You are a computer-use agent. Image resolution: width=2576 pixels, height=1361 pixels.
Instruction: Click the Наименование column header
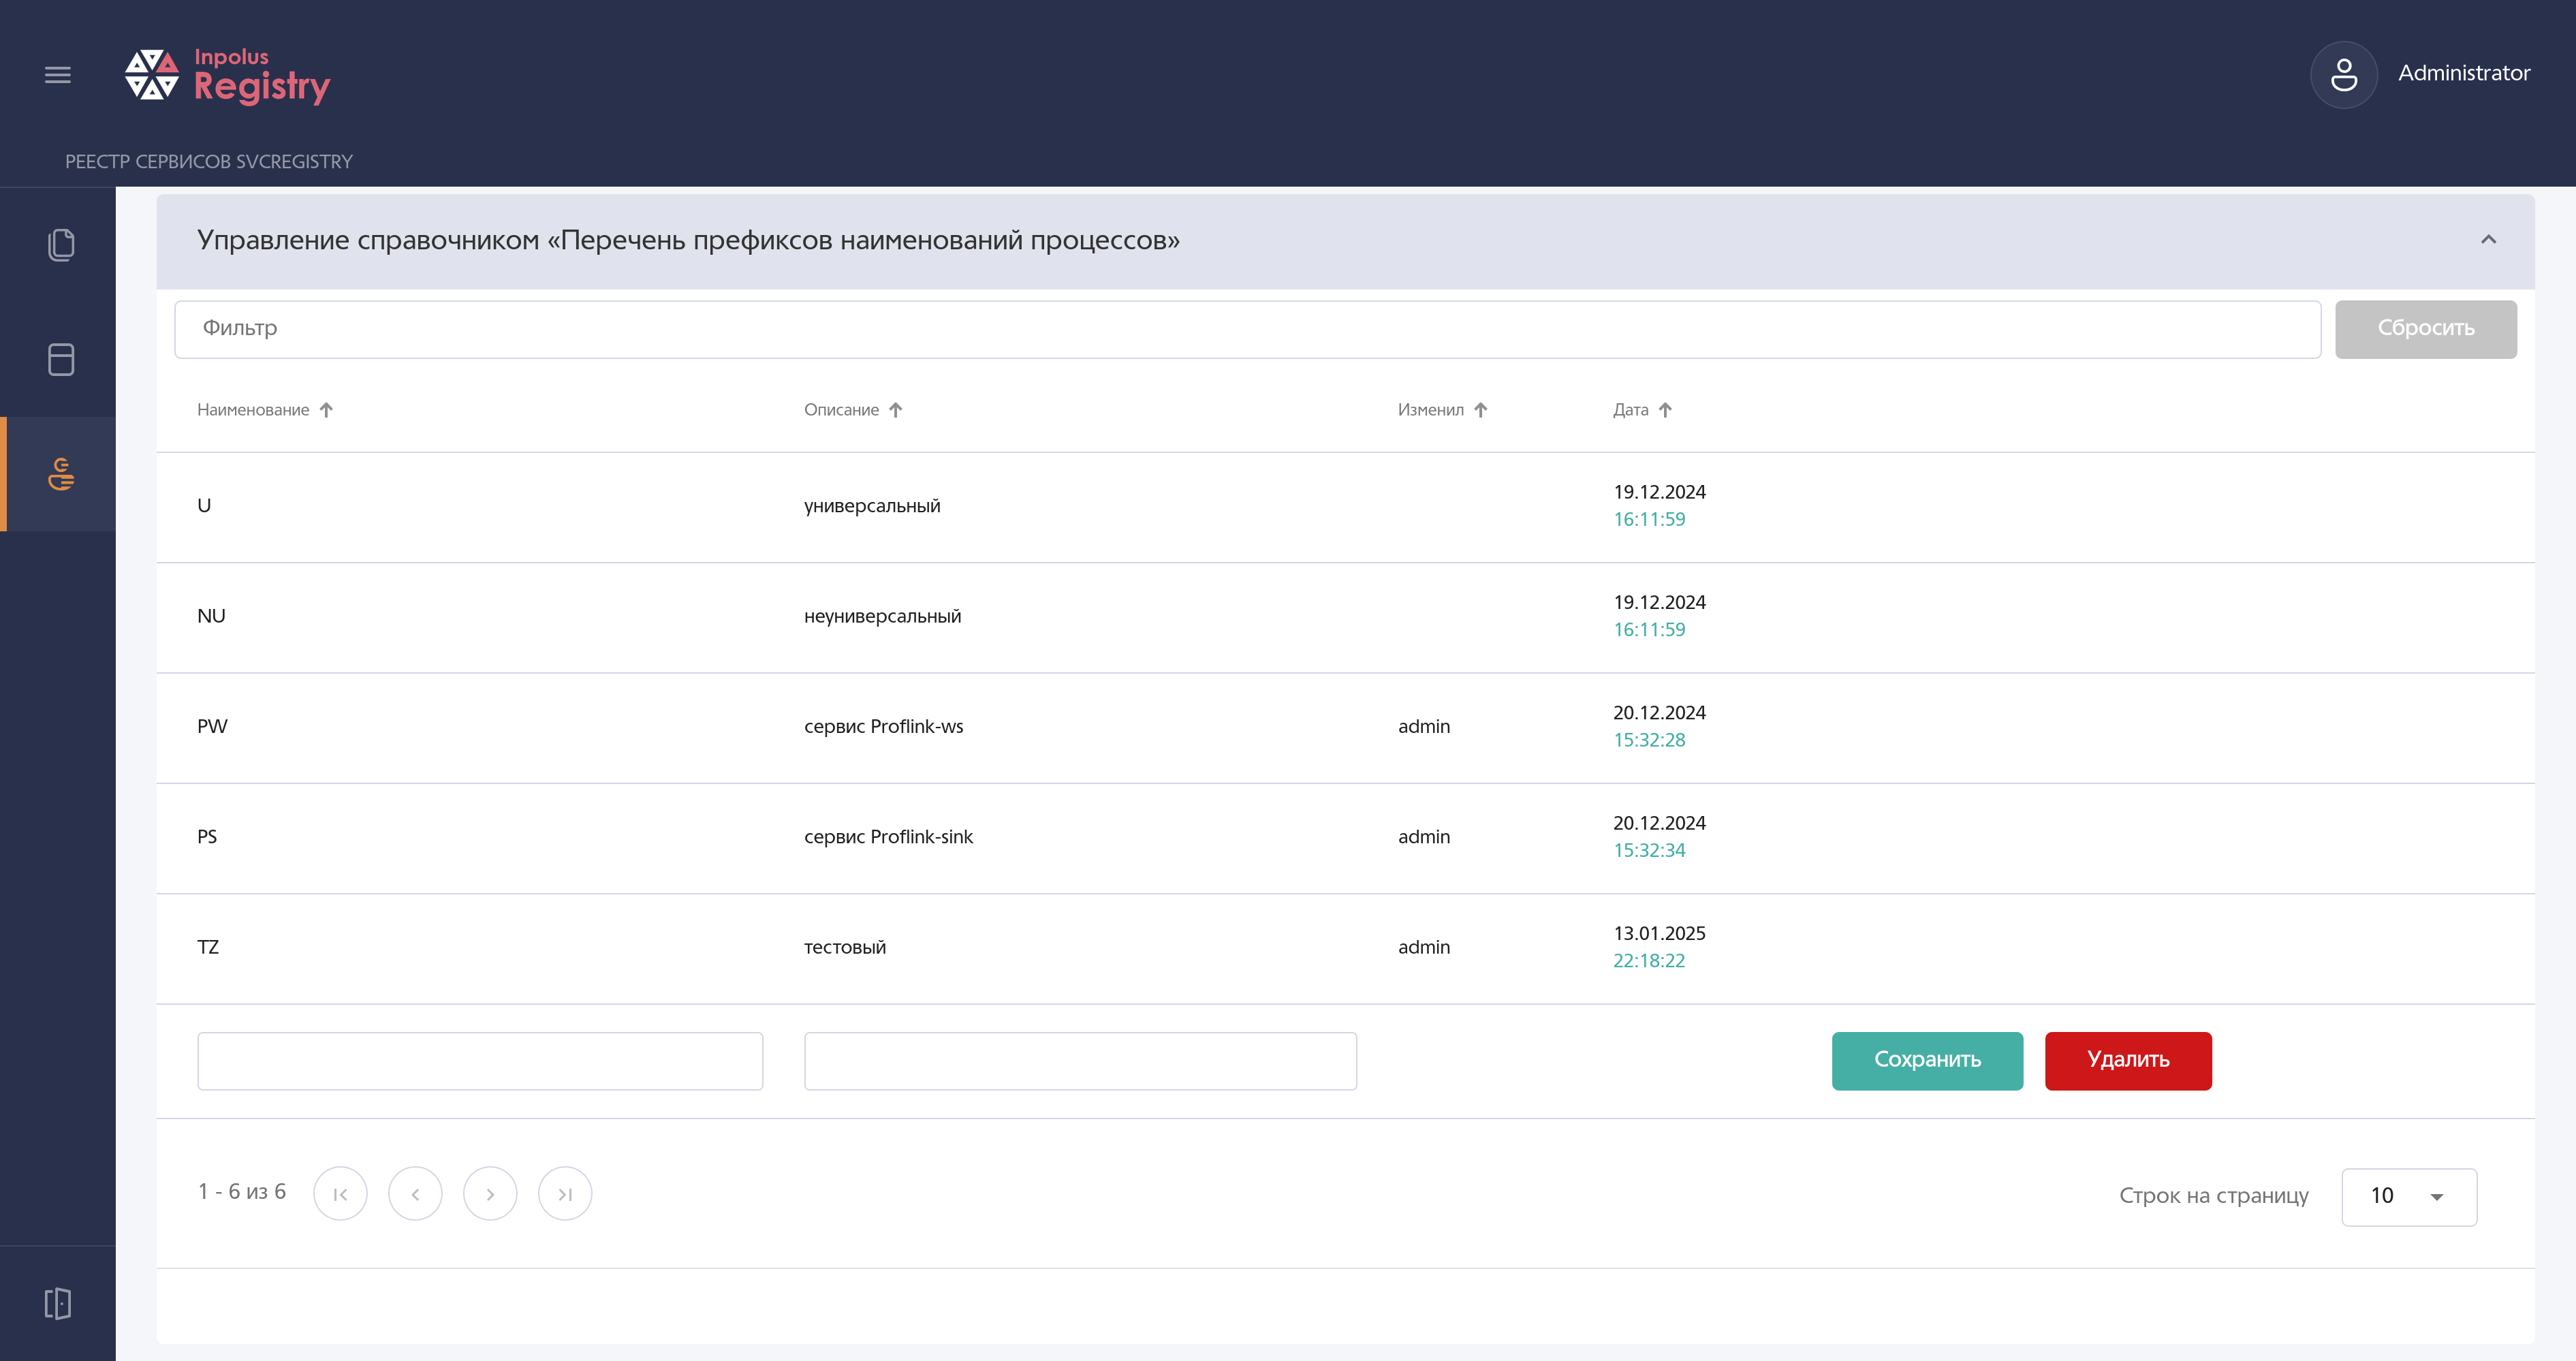(253, 410)
